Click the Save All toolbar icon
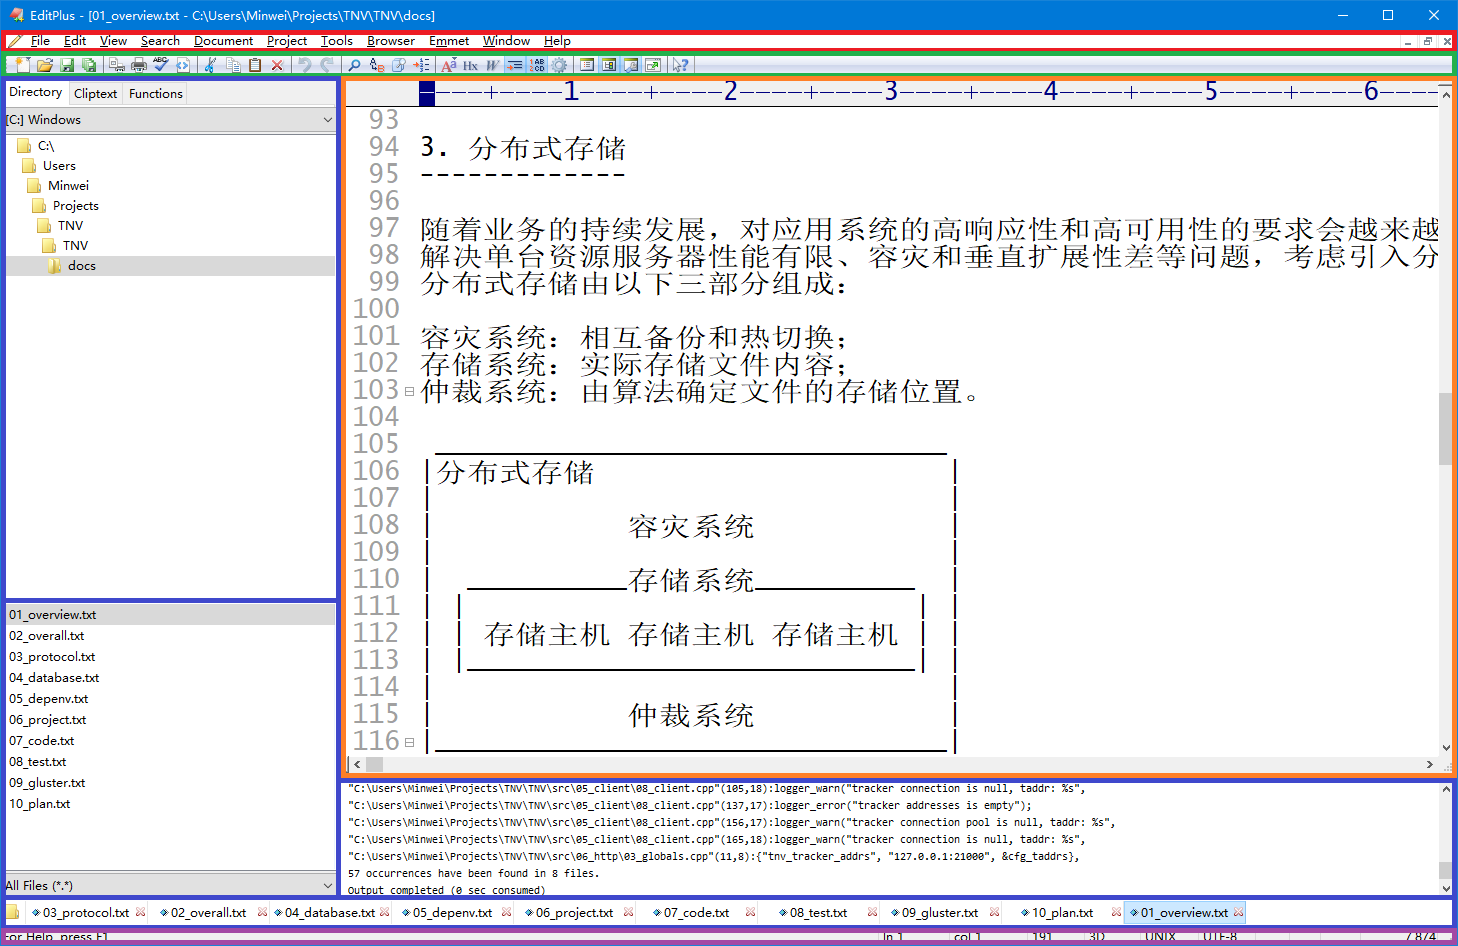Viewport: 1458px width, 946px height. [x=89, y=65]
